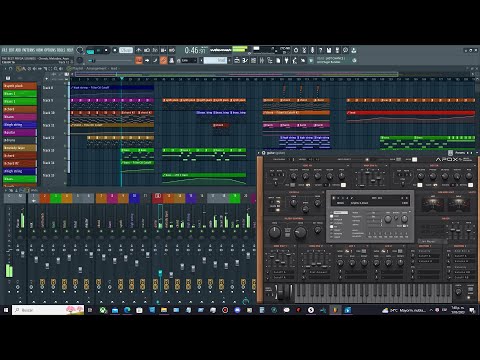This screenshot has width=480, height=360.
Task: Click the playhead marker on the playlist timeline
Action: click(x=122, y=78)
